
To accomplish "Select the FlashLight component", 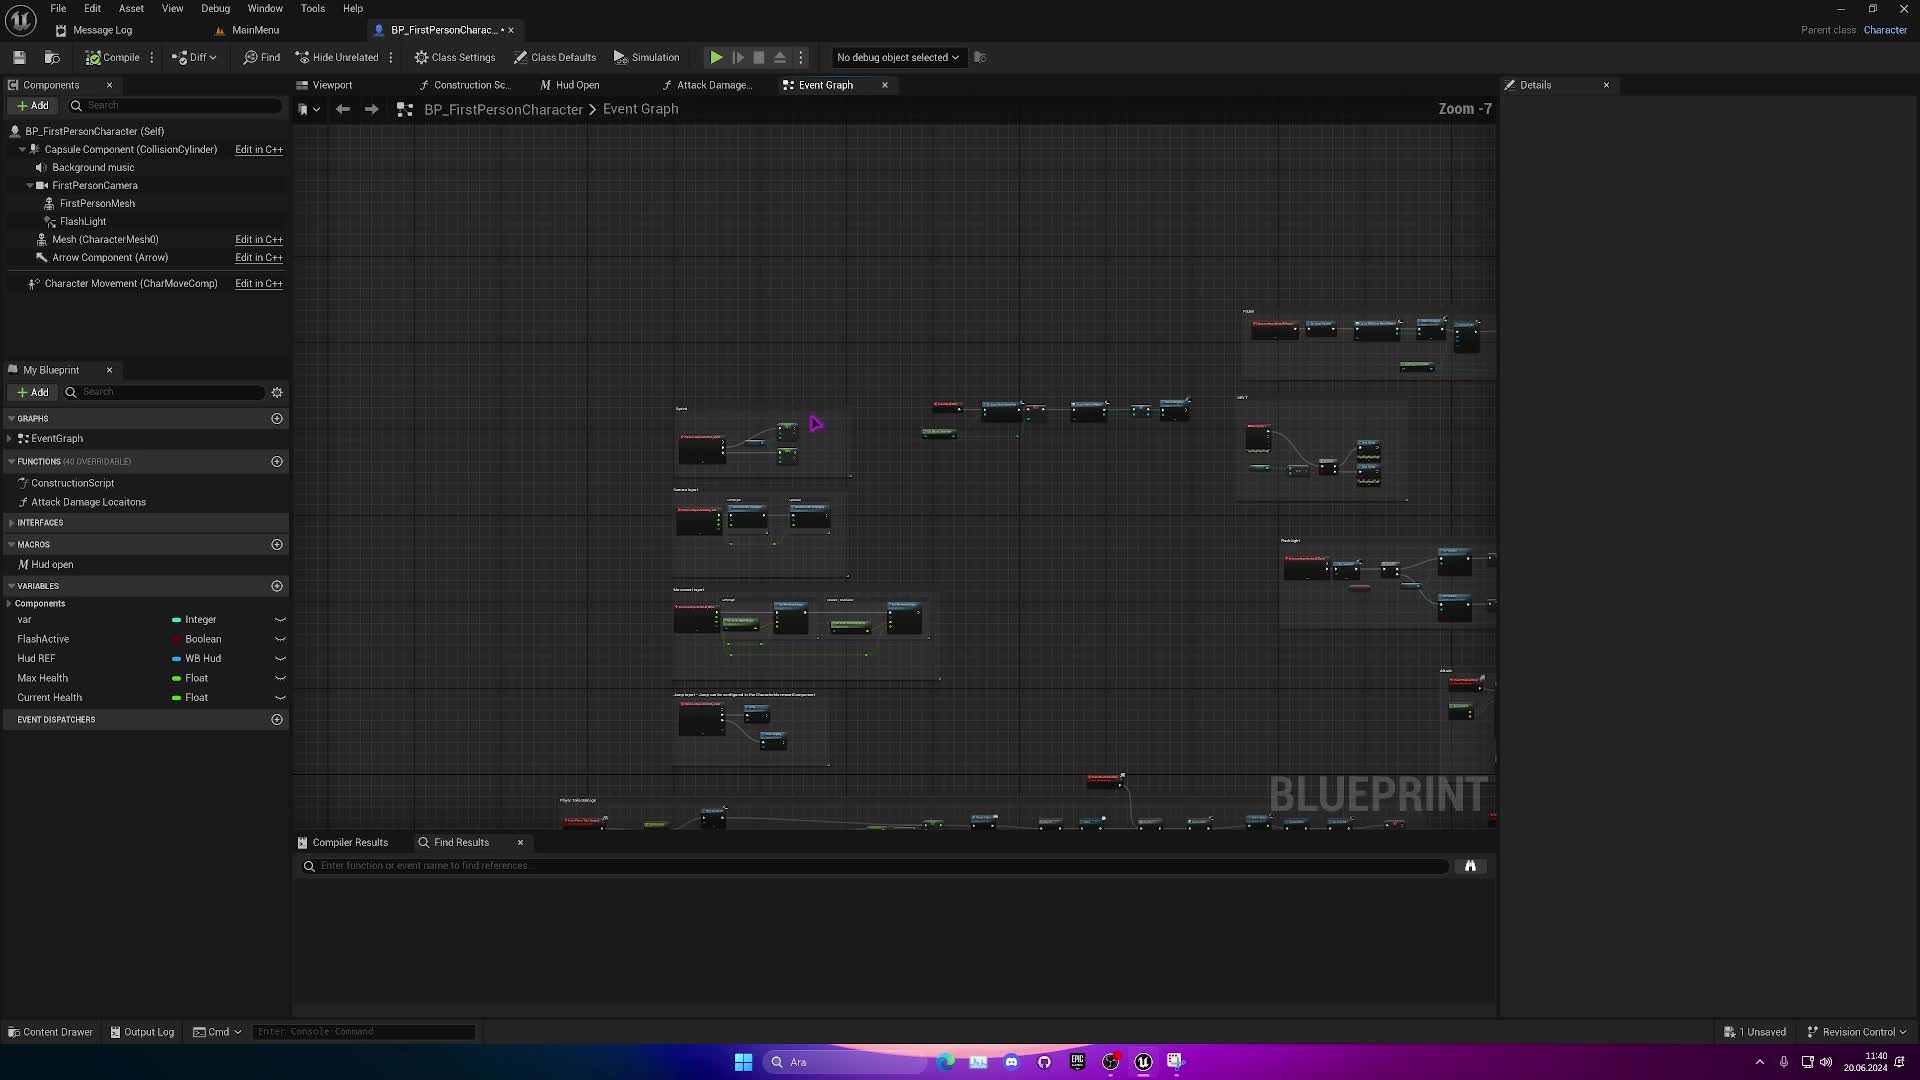I will coord(82,221).
